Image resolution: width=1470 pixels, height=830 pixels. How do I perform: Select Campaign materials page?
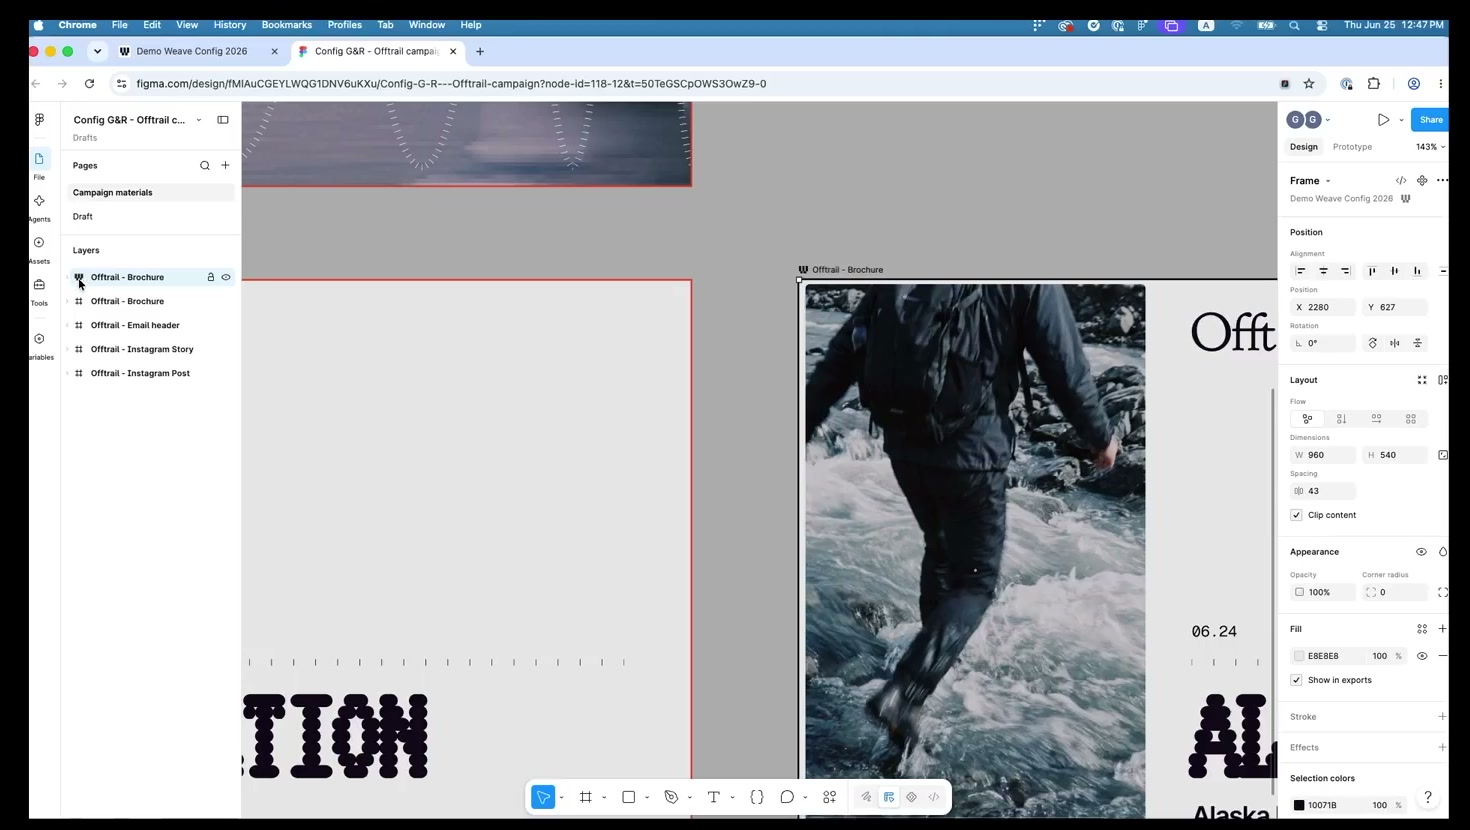pyautogui.click(x=151, y=192)
